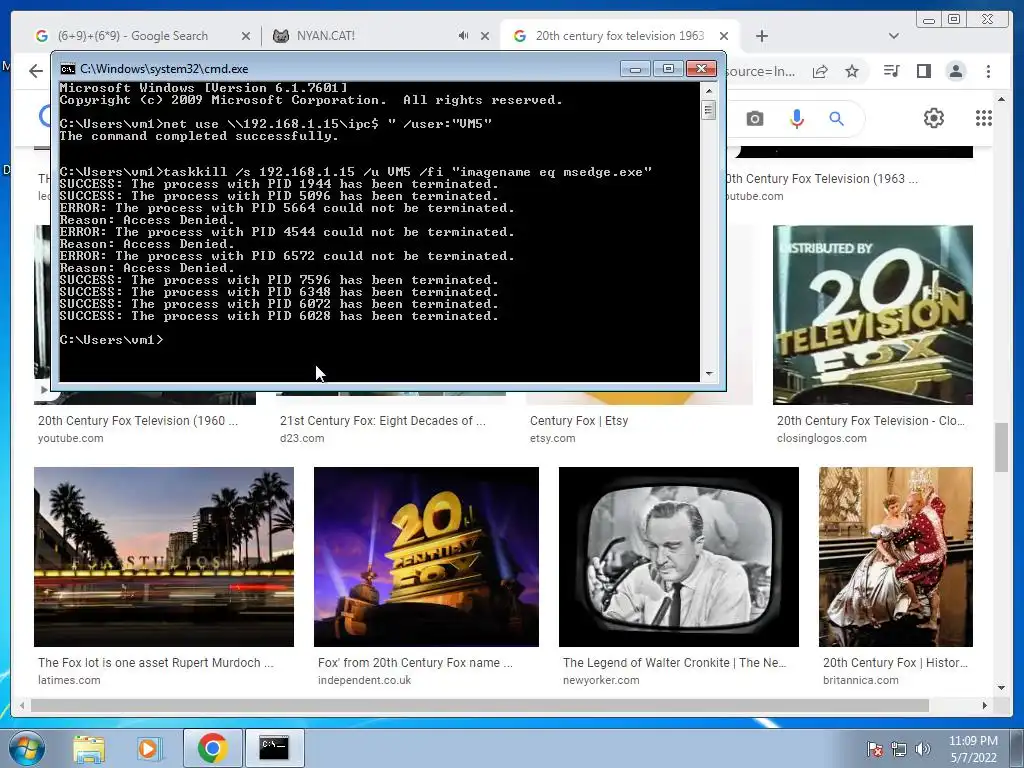Screen dimensions: 1024x768
Task: Go back in Chrome
Action: point(36,71)
